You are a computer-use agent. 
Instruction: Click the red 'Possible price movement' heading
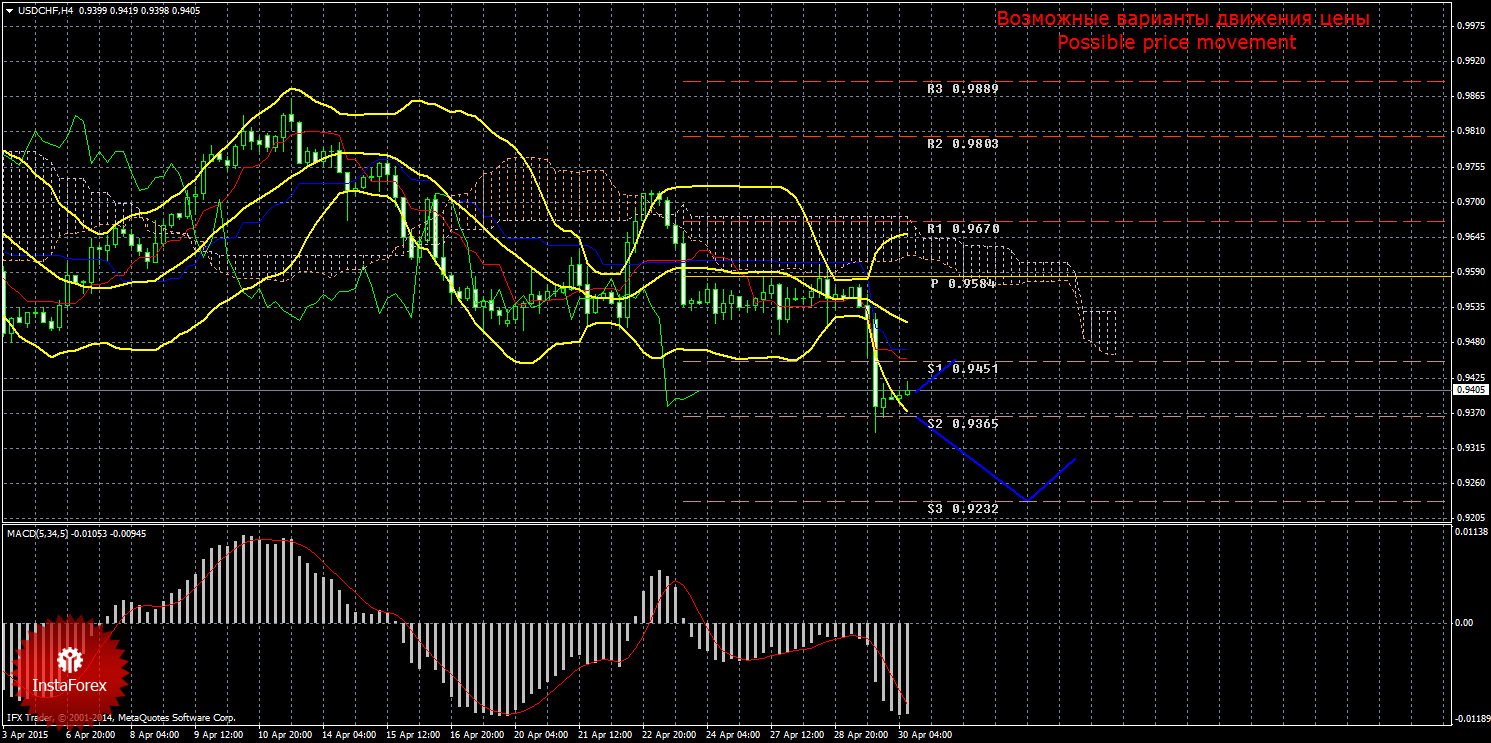coord(1176,42)
